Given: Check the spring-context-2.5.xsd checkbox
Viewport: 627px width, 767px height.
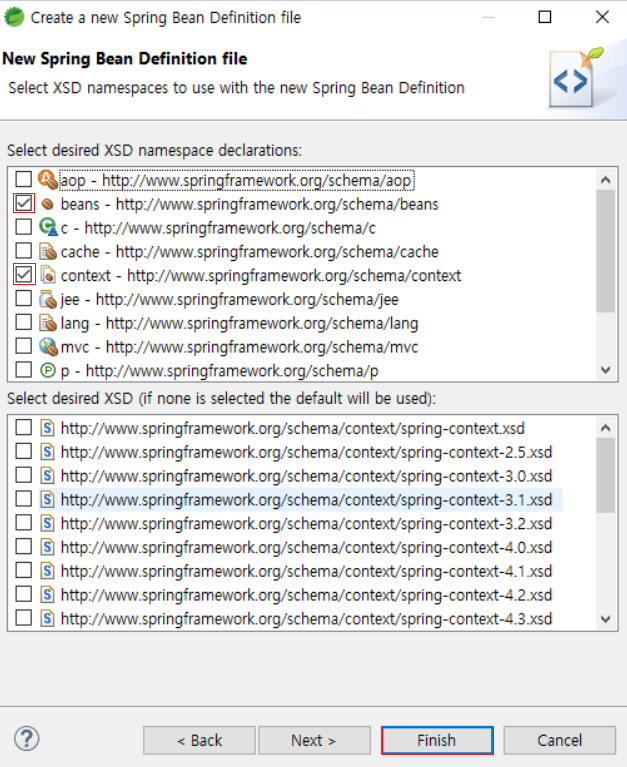Looking at the screenshot, I should pyautogui.click(x=23, y=451).
